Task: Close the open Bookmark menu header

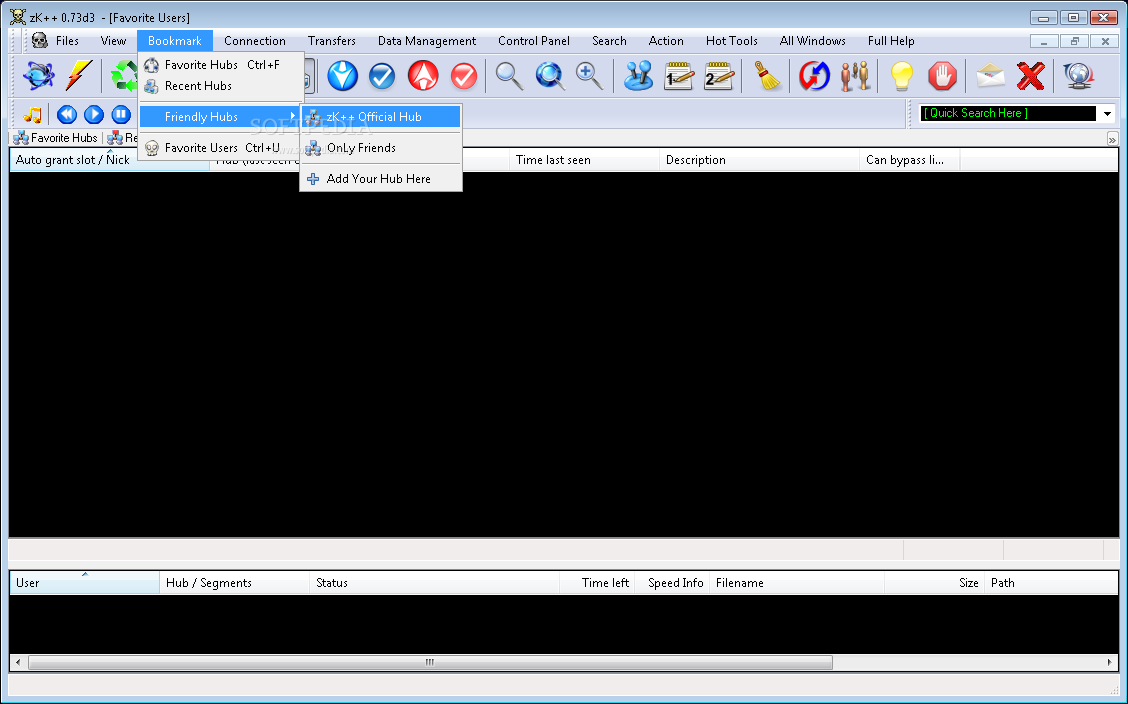Action: pyautogui.click(x=175, y=41)
